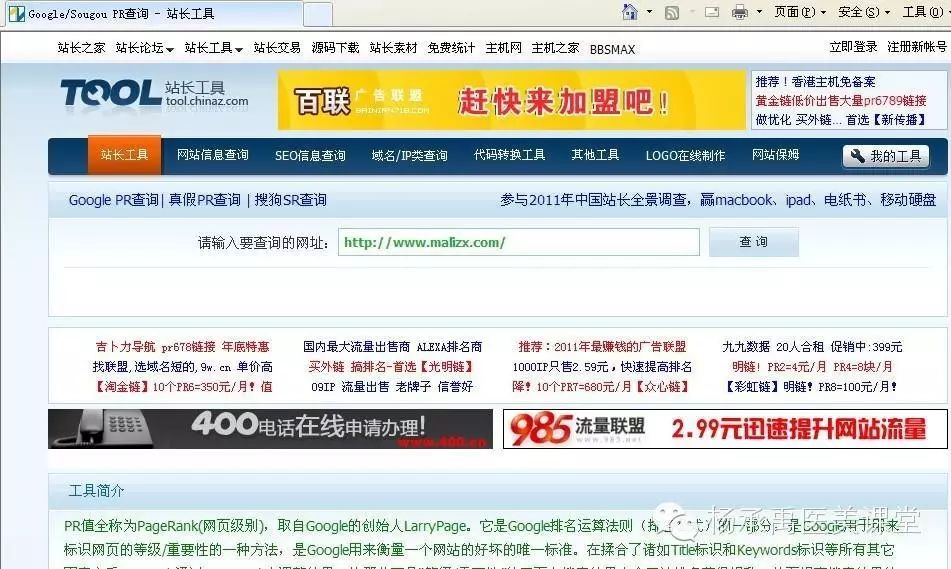Open 买外链 搞排名 光明链 ad
The width and height of the screenshot is (951, 569).
pos(392,366)
